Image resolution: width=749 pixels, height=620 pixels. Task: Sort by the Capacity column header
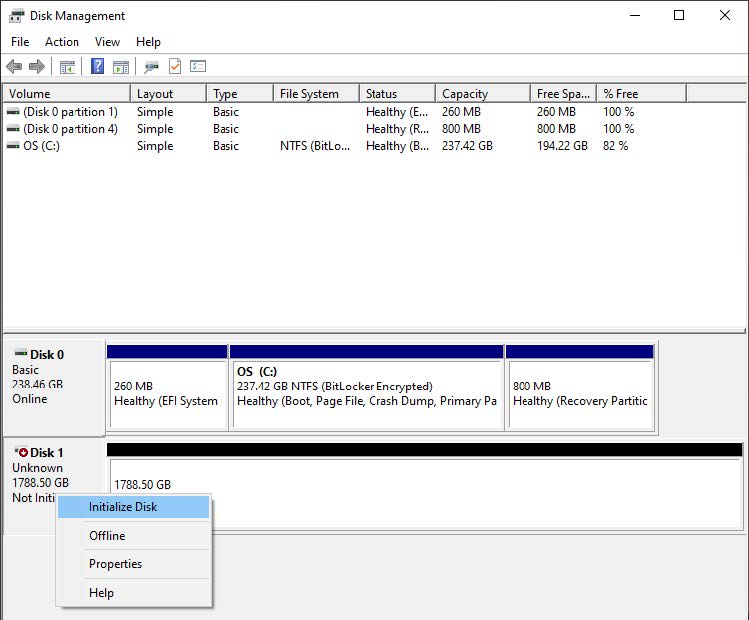[x=480, y=94]
